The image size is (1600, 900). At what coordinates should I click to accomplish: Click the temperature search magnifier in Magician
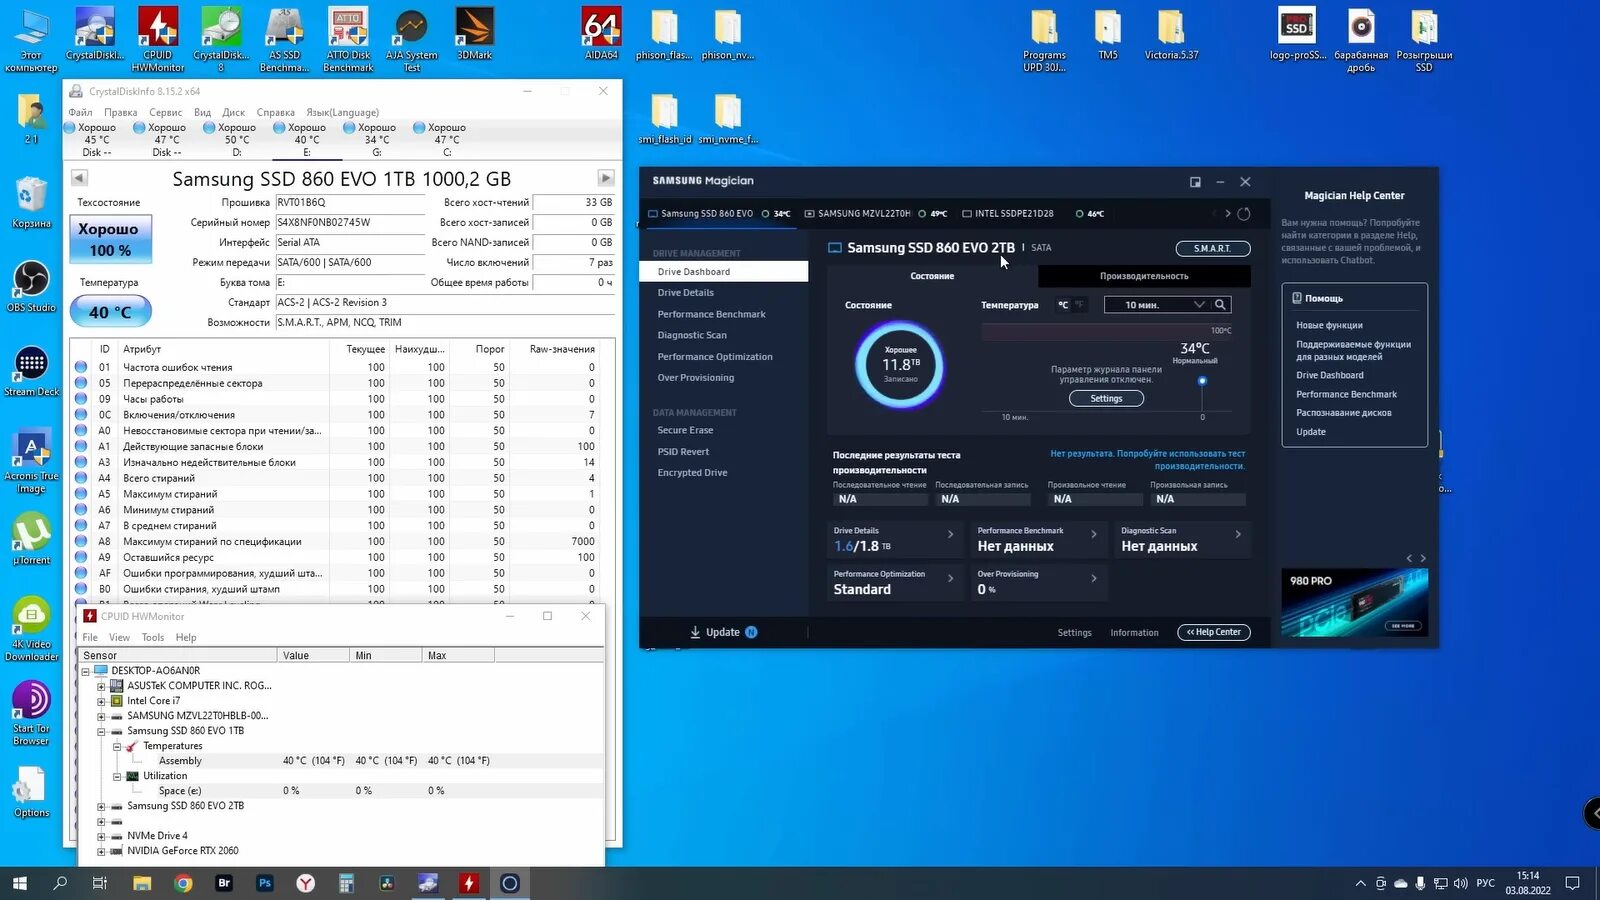(x=1220, y=305)
